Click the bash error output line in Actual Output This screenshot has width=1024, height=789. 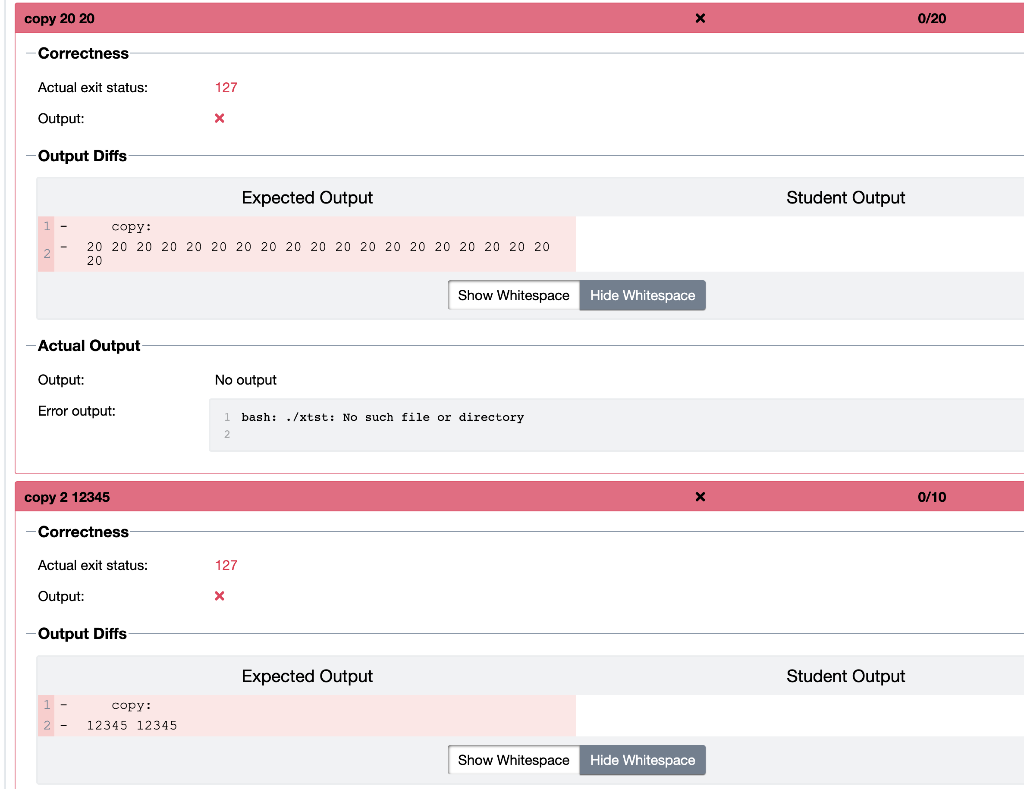click(382, 417)
